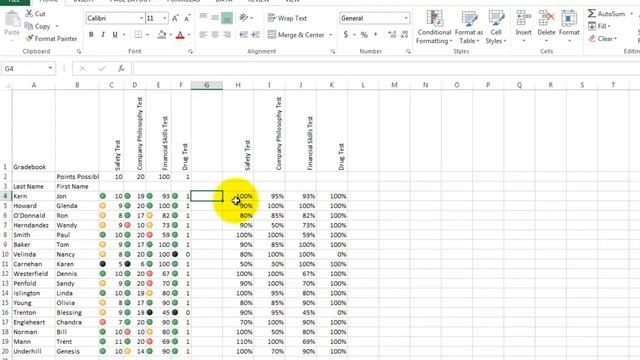The width and height of the screenshot is (640, 360).
Task: Toggle Middle Align vertical alignment
Action: [215, 18]
